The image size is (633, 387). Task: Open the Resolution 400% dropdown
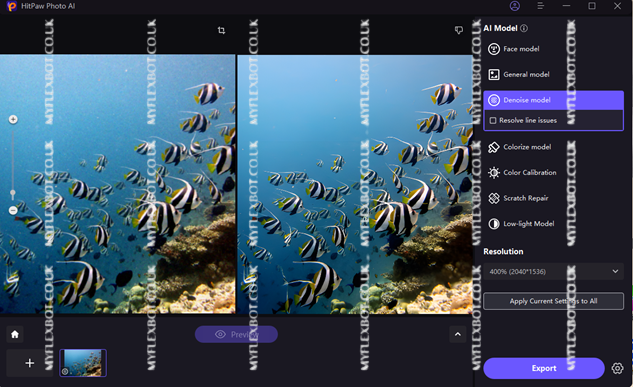pos(553,272)
